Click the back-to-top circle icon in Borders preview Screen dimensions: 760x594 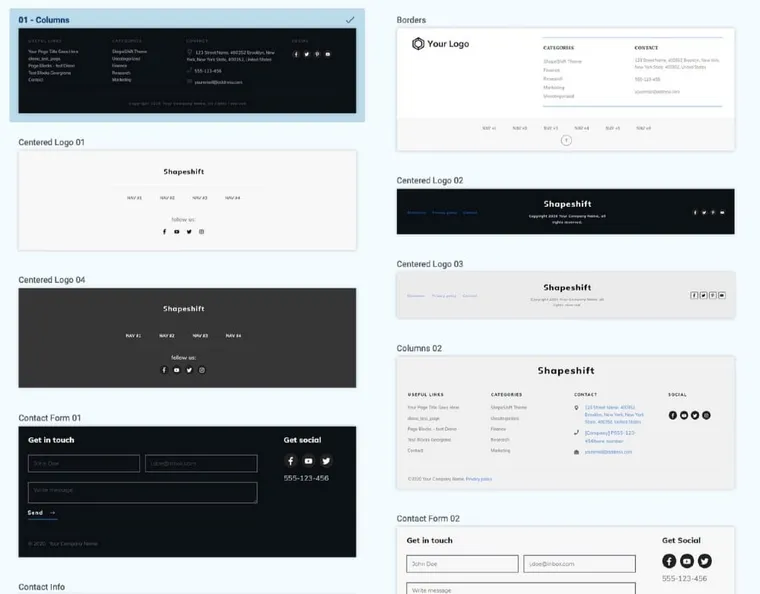566,141
